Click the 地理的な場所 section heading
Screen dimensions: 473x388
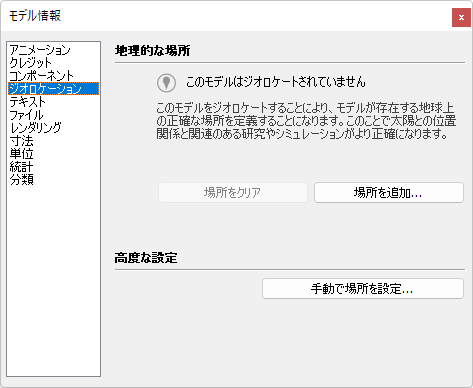tap(152, 51)
